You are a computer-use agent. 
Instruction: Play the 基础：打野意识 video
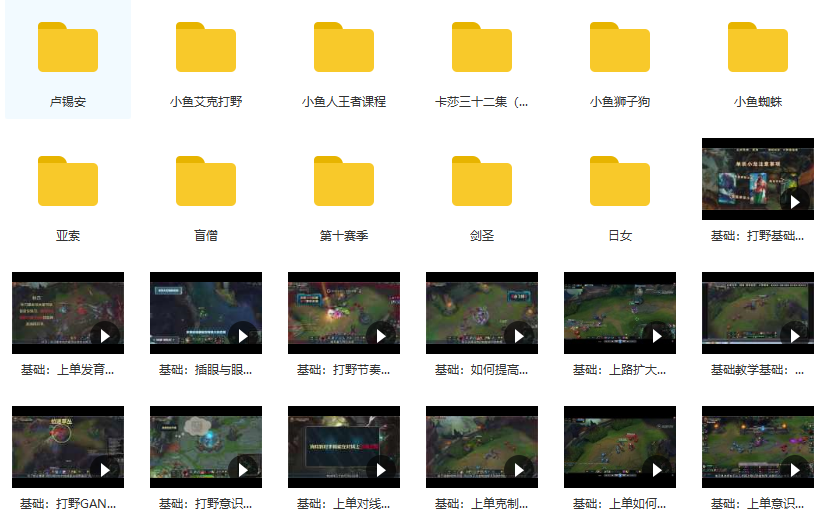(x=206, y=447)
